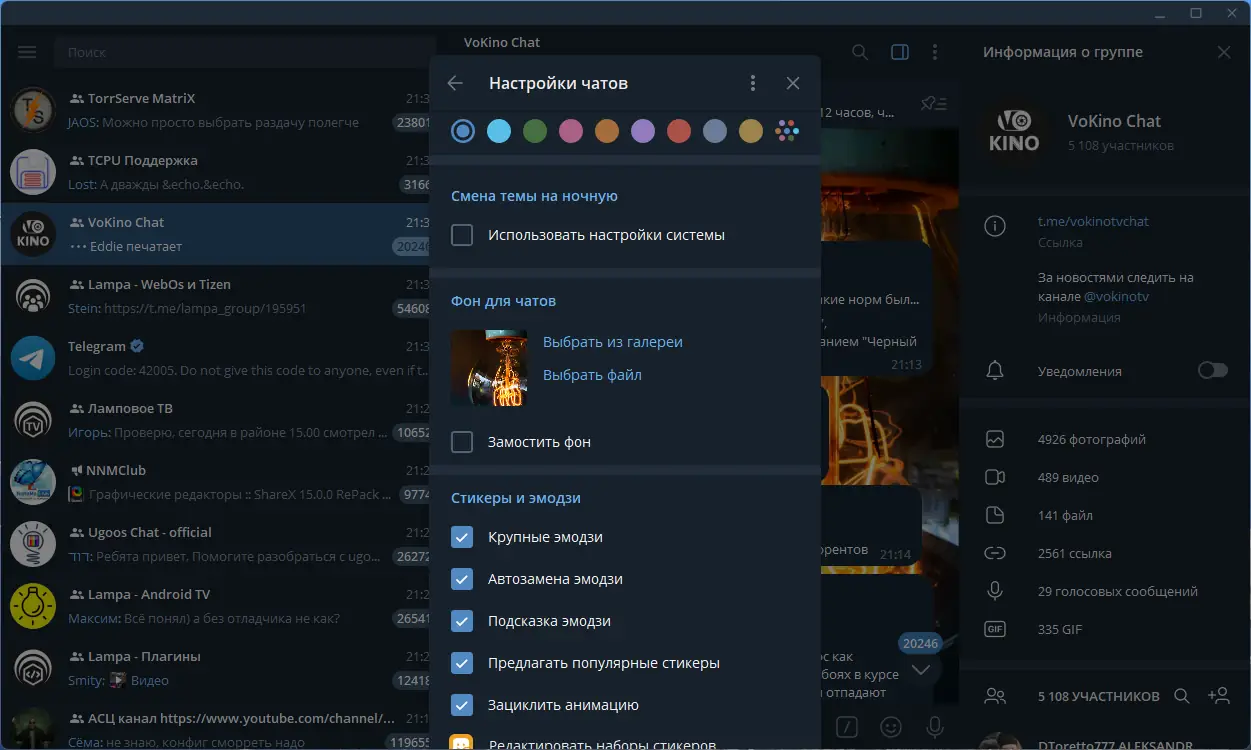Close the chat settings dialog
The image size is (1251, 750).
coord(793,84)
